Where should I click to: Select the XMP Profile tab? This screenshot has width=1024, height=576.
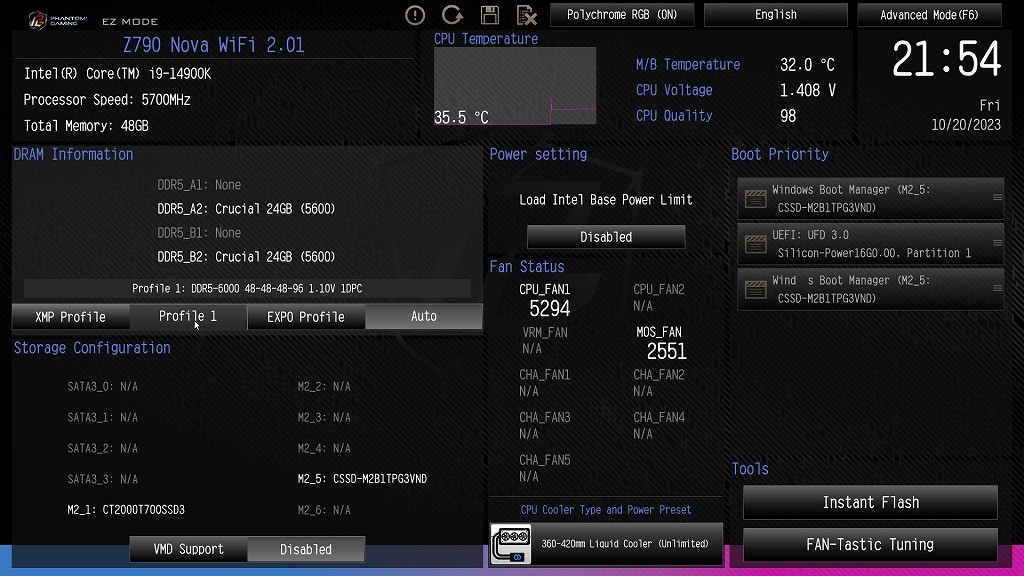coord(70,317)
